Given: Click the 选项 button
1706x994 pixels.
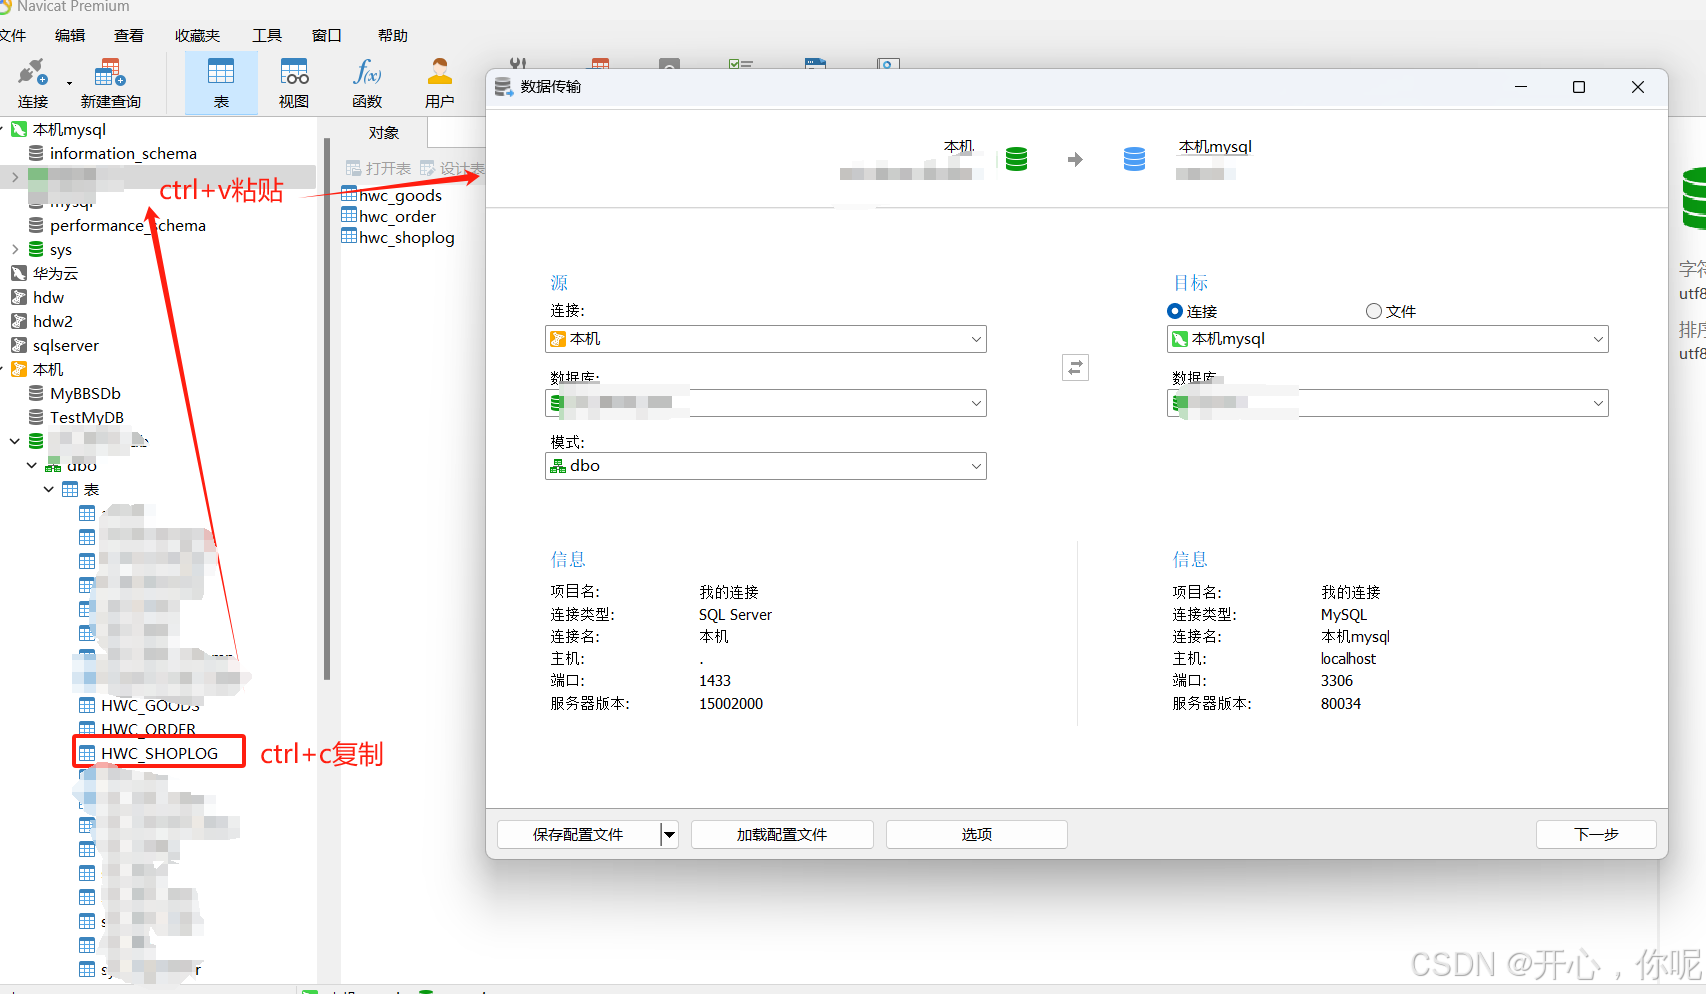Looking at the screenshot, I should point(976,834).
